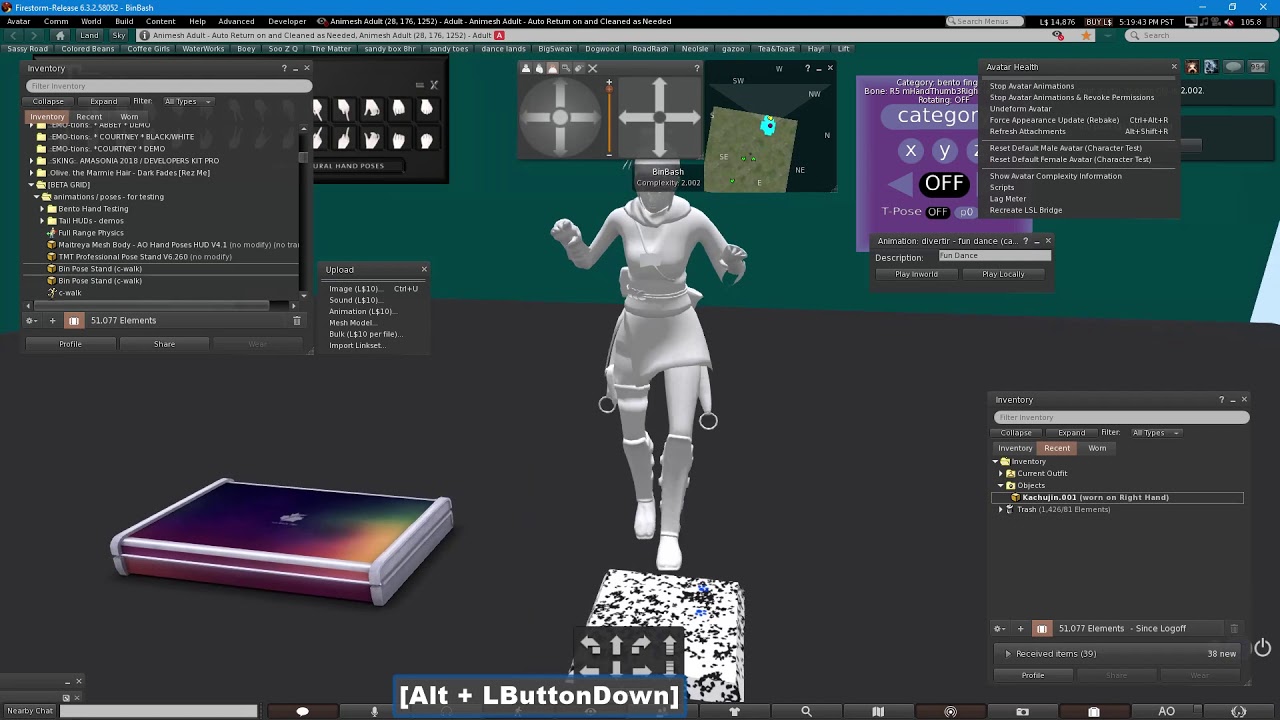Click the power icon at right edge
This screenshot has width=1280, height=720.
(x=1262, y=648)
